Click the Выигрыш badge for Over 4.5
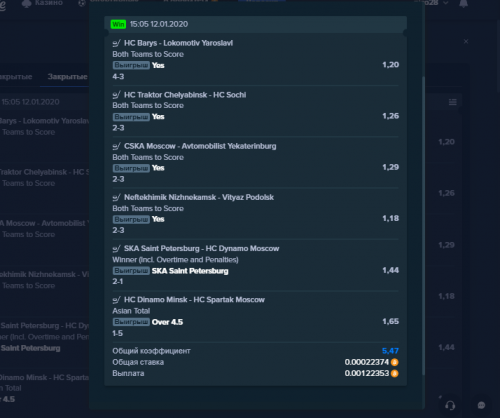 tap(131, 322)
